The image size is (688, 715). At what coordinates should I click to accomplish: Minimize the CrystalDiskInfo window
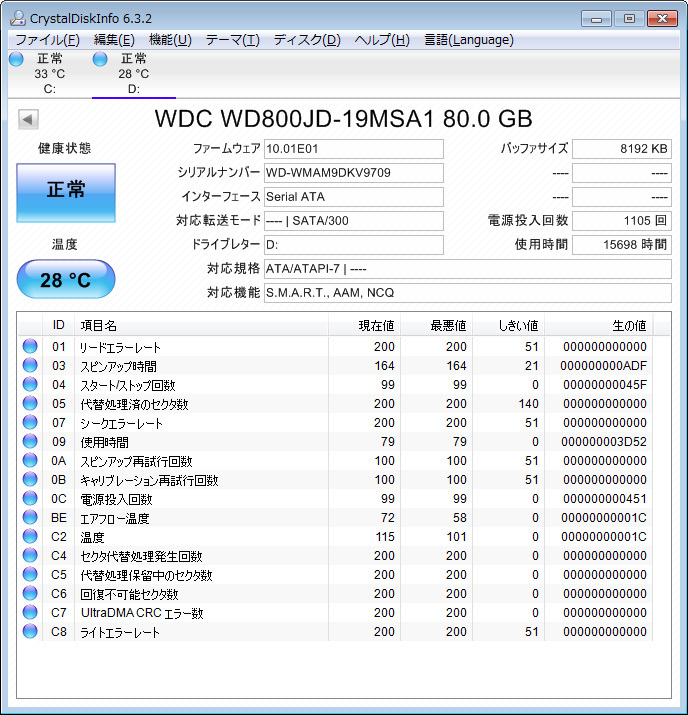click(x=596, y=19)
